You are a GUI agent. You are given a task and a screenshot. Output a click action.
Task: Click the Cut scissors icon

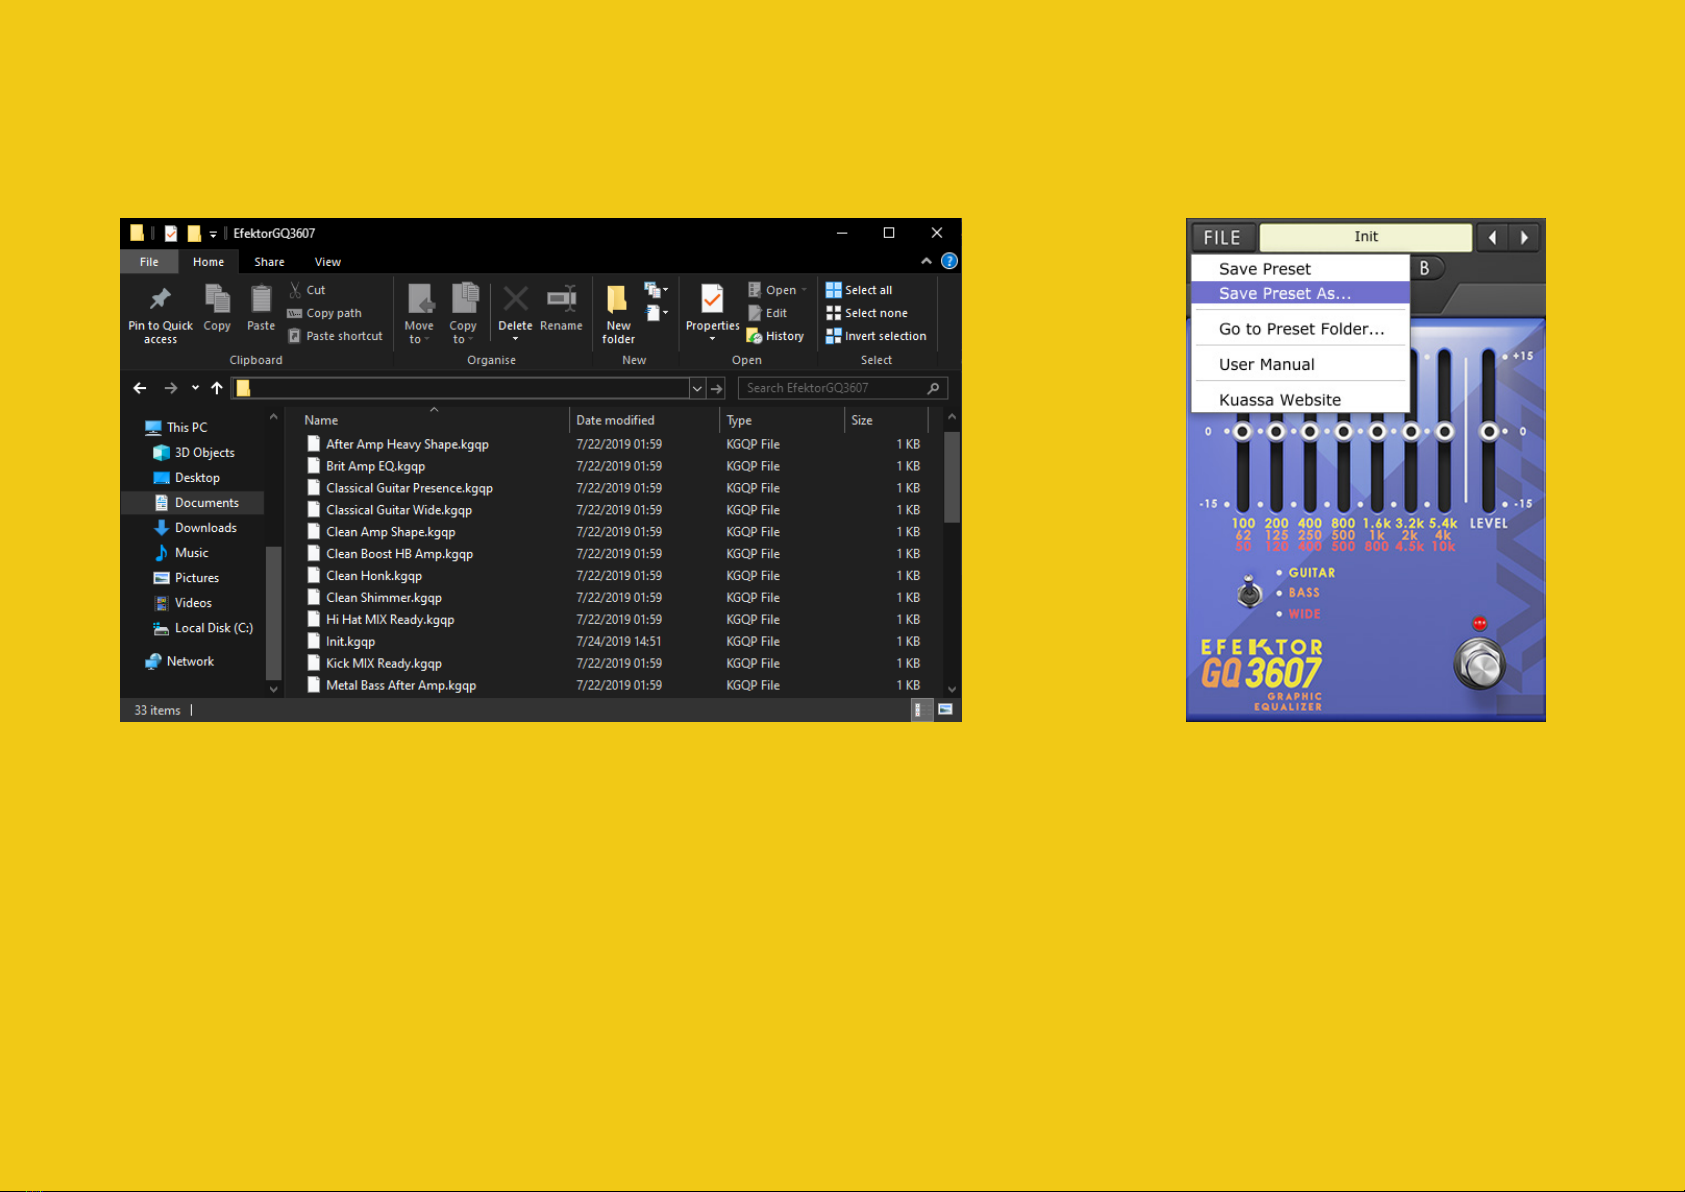pyautogui.click(x=295, y=290)
